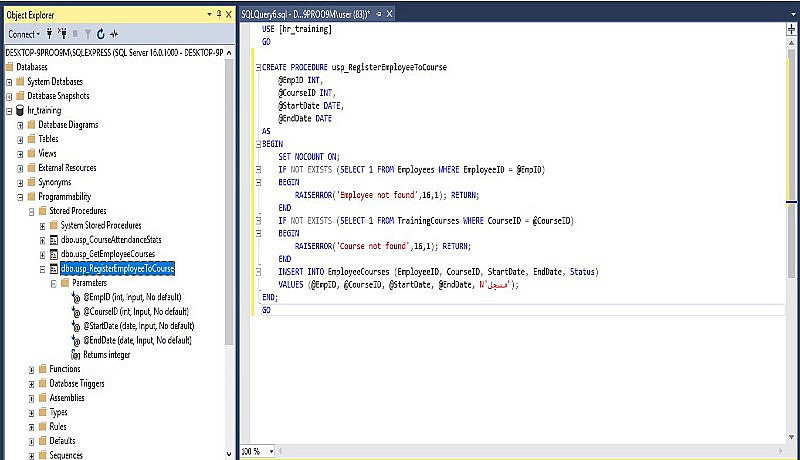Click the 'Employee not found' string in code
Viewport: 800px width, 460px height.
(x=377, y=195)
